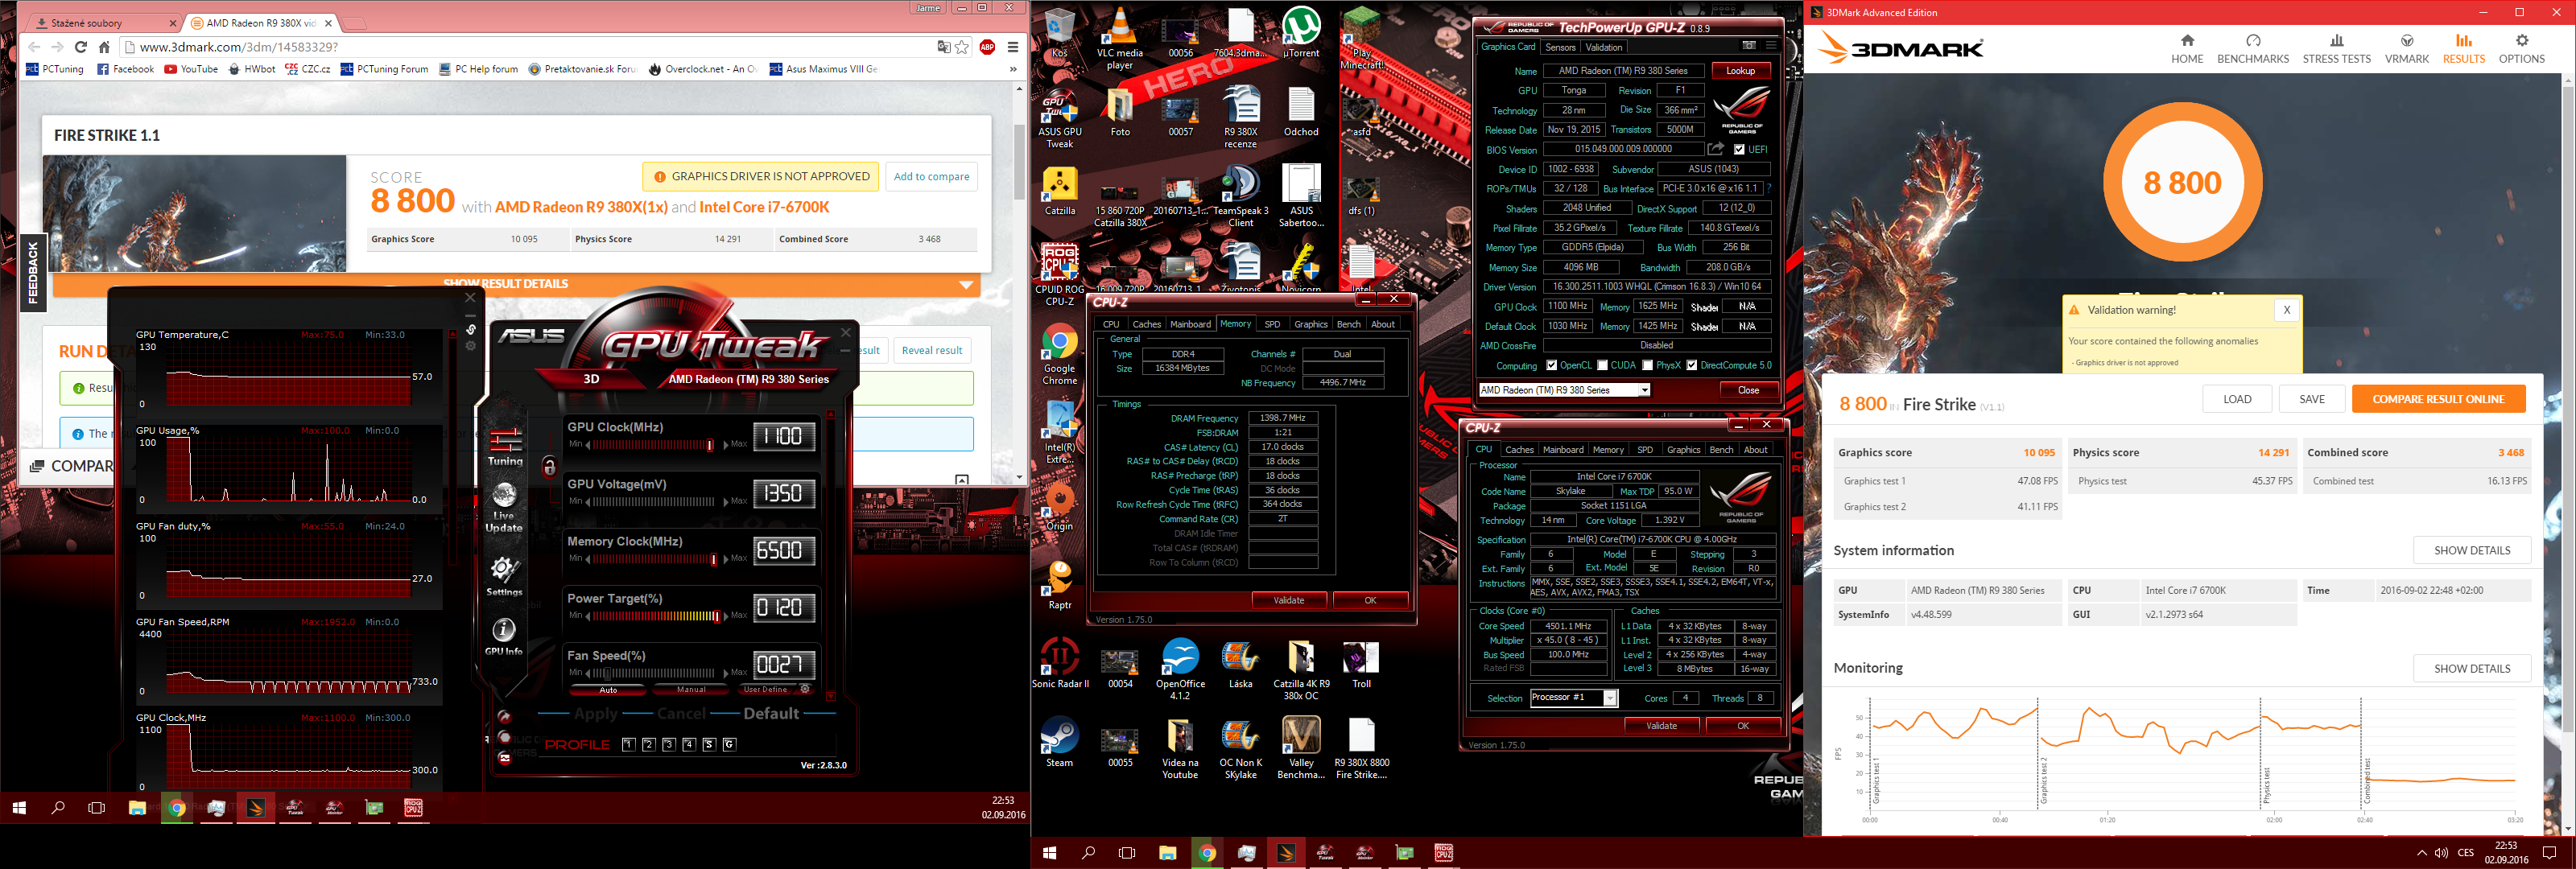Open the SPD tab in CPU-Z memory window
The height and width of the screenshot is (869, 2576).
pos(1272,324)
